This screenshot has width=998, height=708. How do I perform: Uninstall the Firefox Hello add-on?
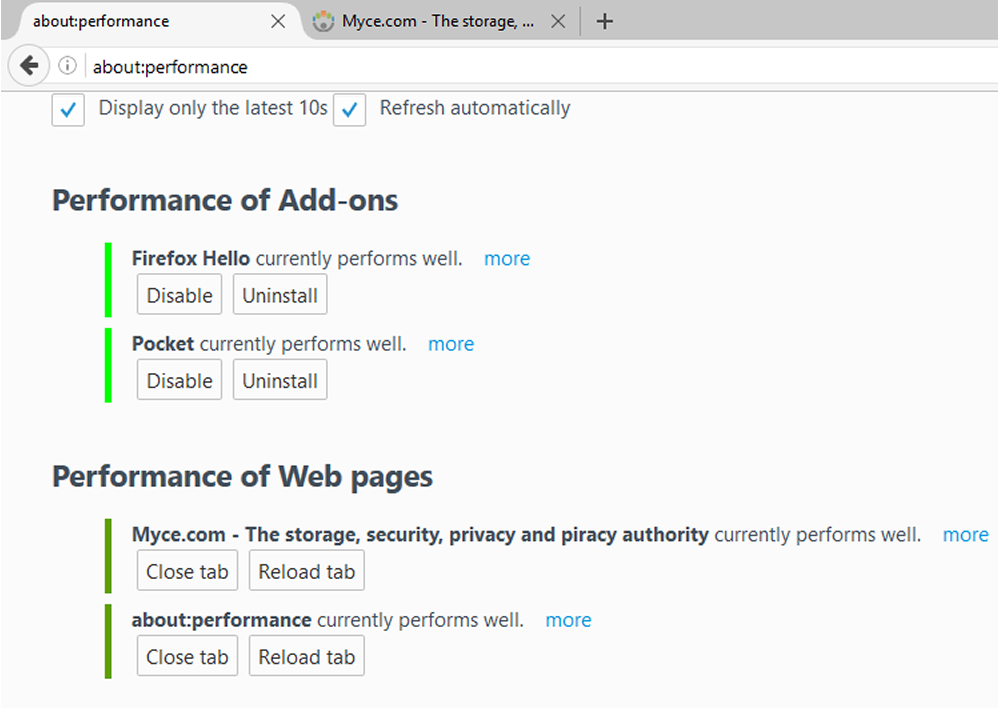point(280,295)
